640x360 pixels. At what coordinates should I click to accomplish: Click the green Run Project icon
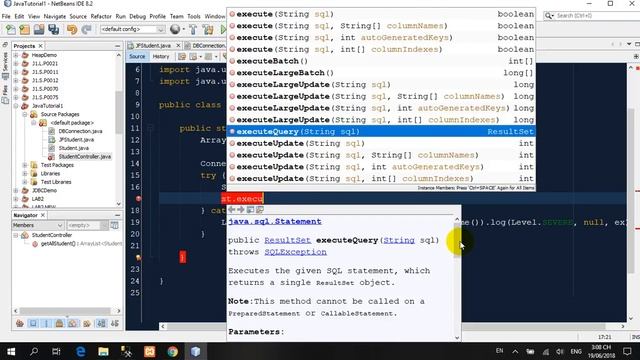click(x=223, y=29)
